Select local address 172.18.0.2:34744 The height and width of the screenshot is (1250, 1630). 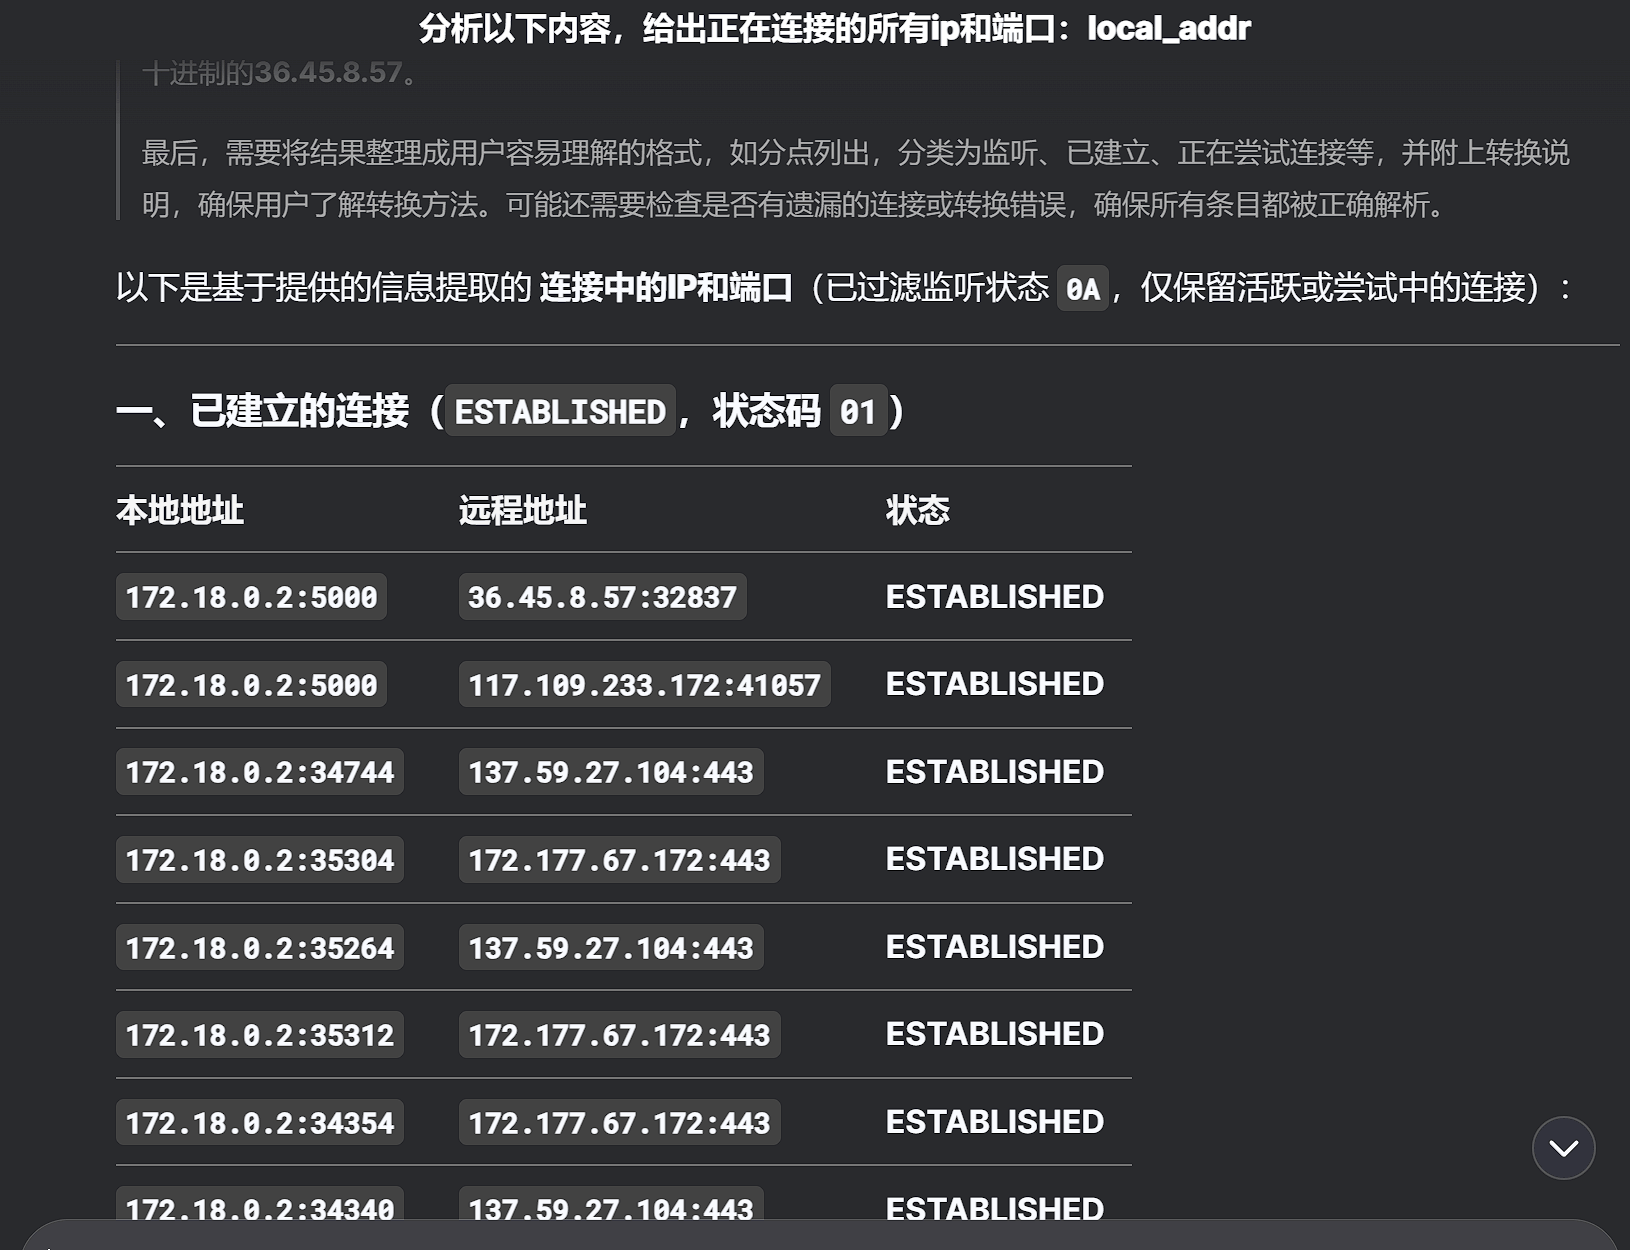point(260,772)
